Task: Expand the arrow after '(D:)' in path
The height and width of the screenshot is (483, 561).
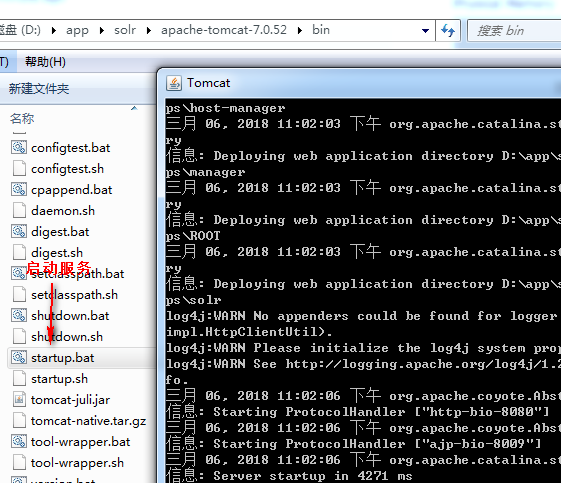Action: click(x=54, y=30)
